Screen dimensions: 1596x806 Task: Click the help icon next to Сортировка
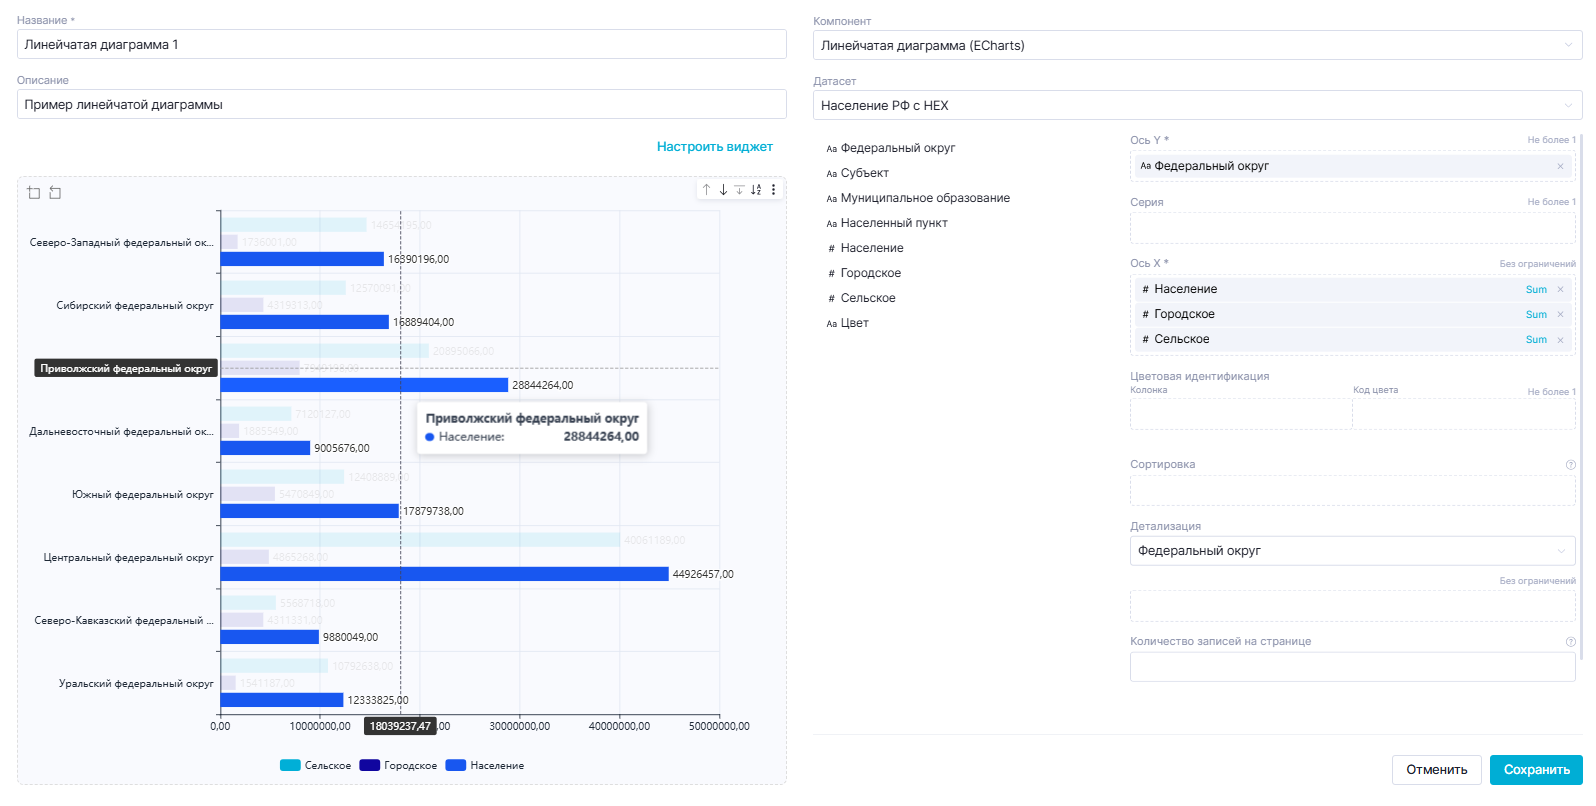coord(1570,465)
